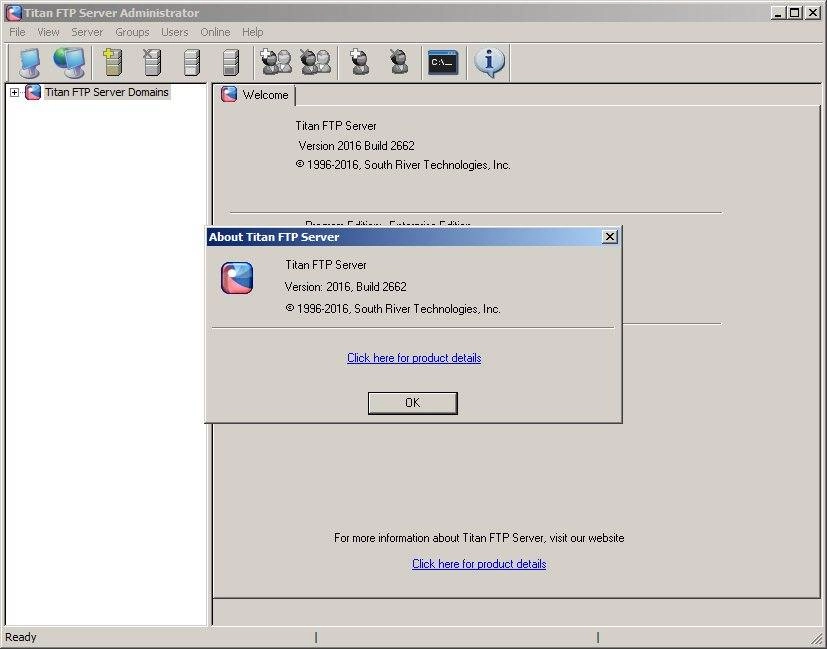Viewport: 827px width, 649px height.
Task: Click the delete user toolbar icon
Action: (399, 62)
